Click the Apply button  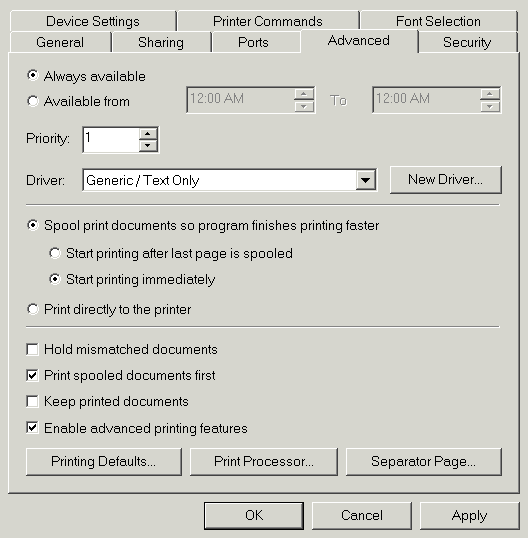pyautogui.click(x=469, y=516)
